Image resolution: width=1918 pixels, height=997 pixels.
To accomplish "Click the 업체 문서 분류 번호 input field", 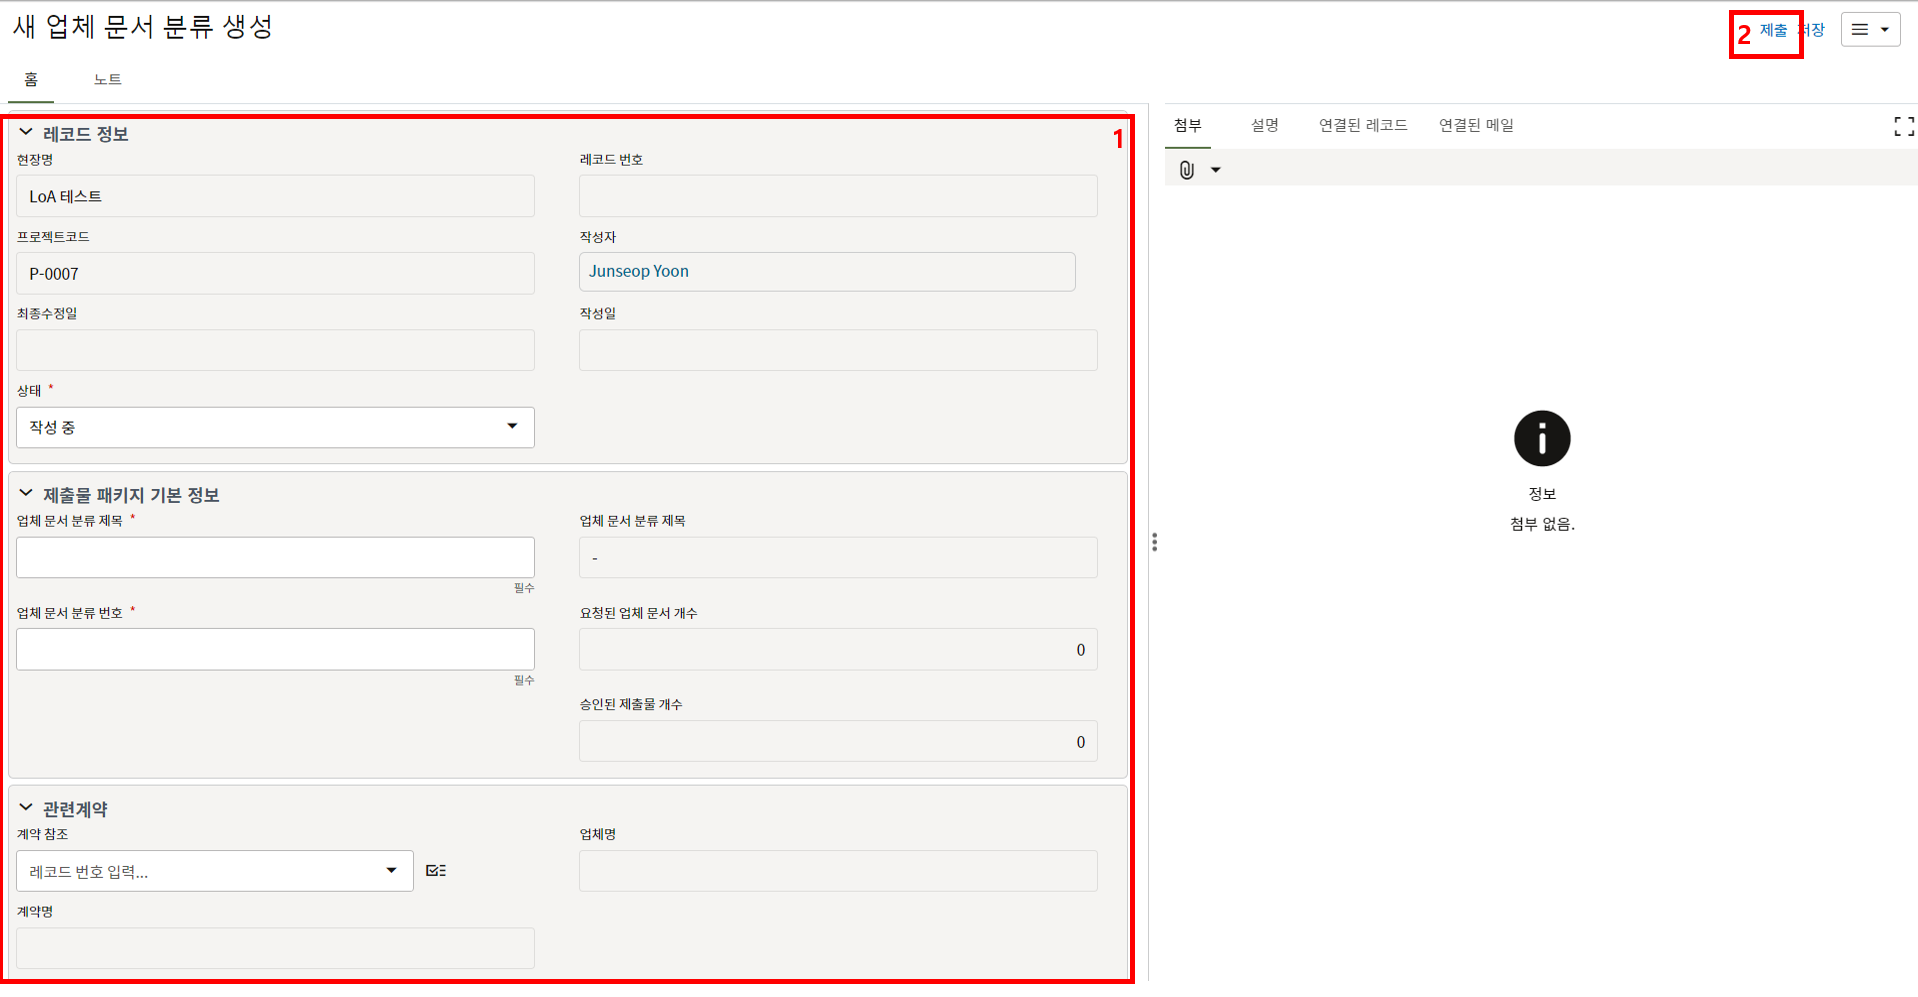I will (275, 649).
